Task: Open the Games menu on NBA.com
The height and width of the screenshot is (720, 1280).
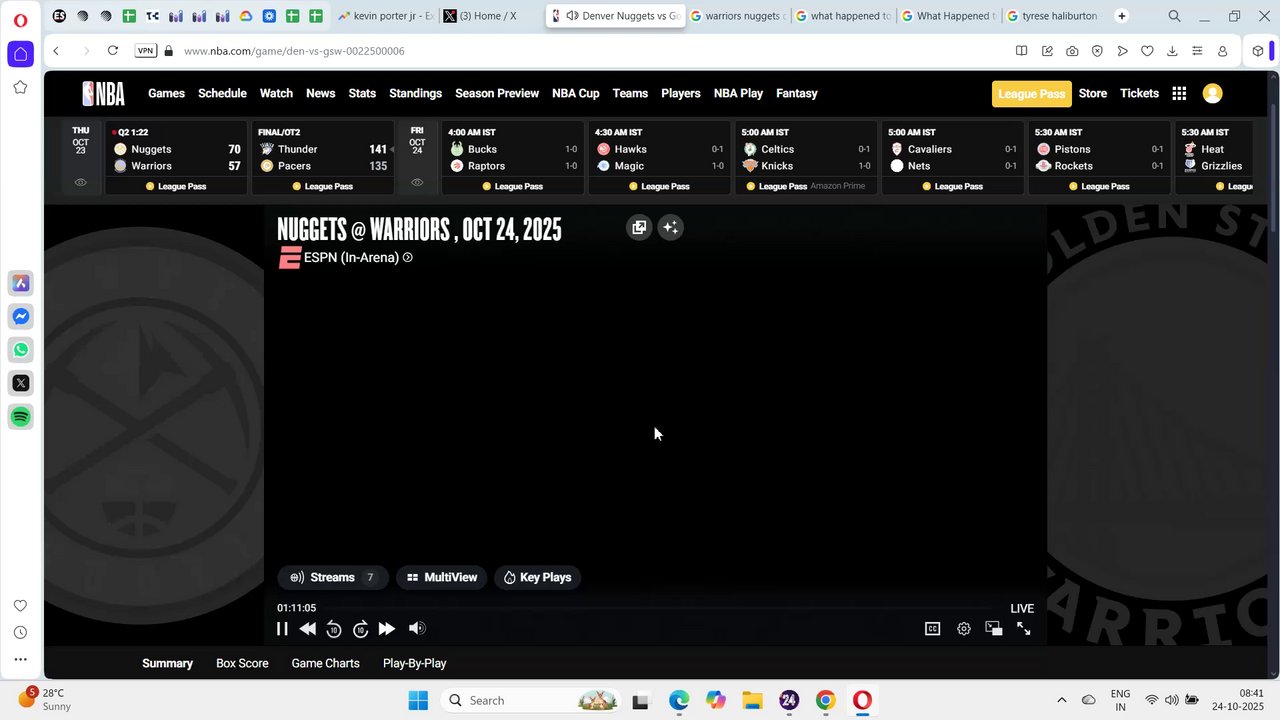Action: point(166,93)
